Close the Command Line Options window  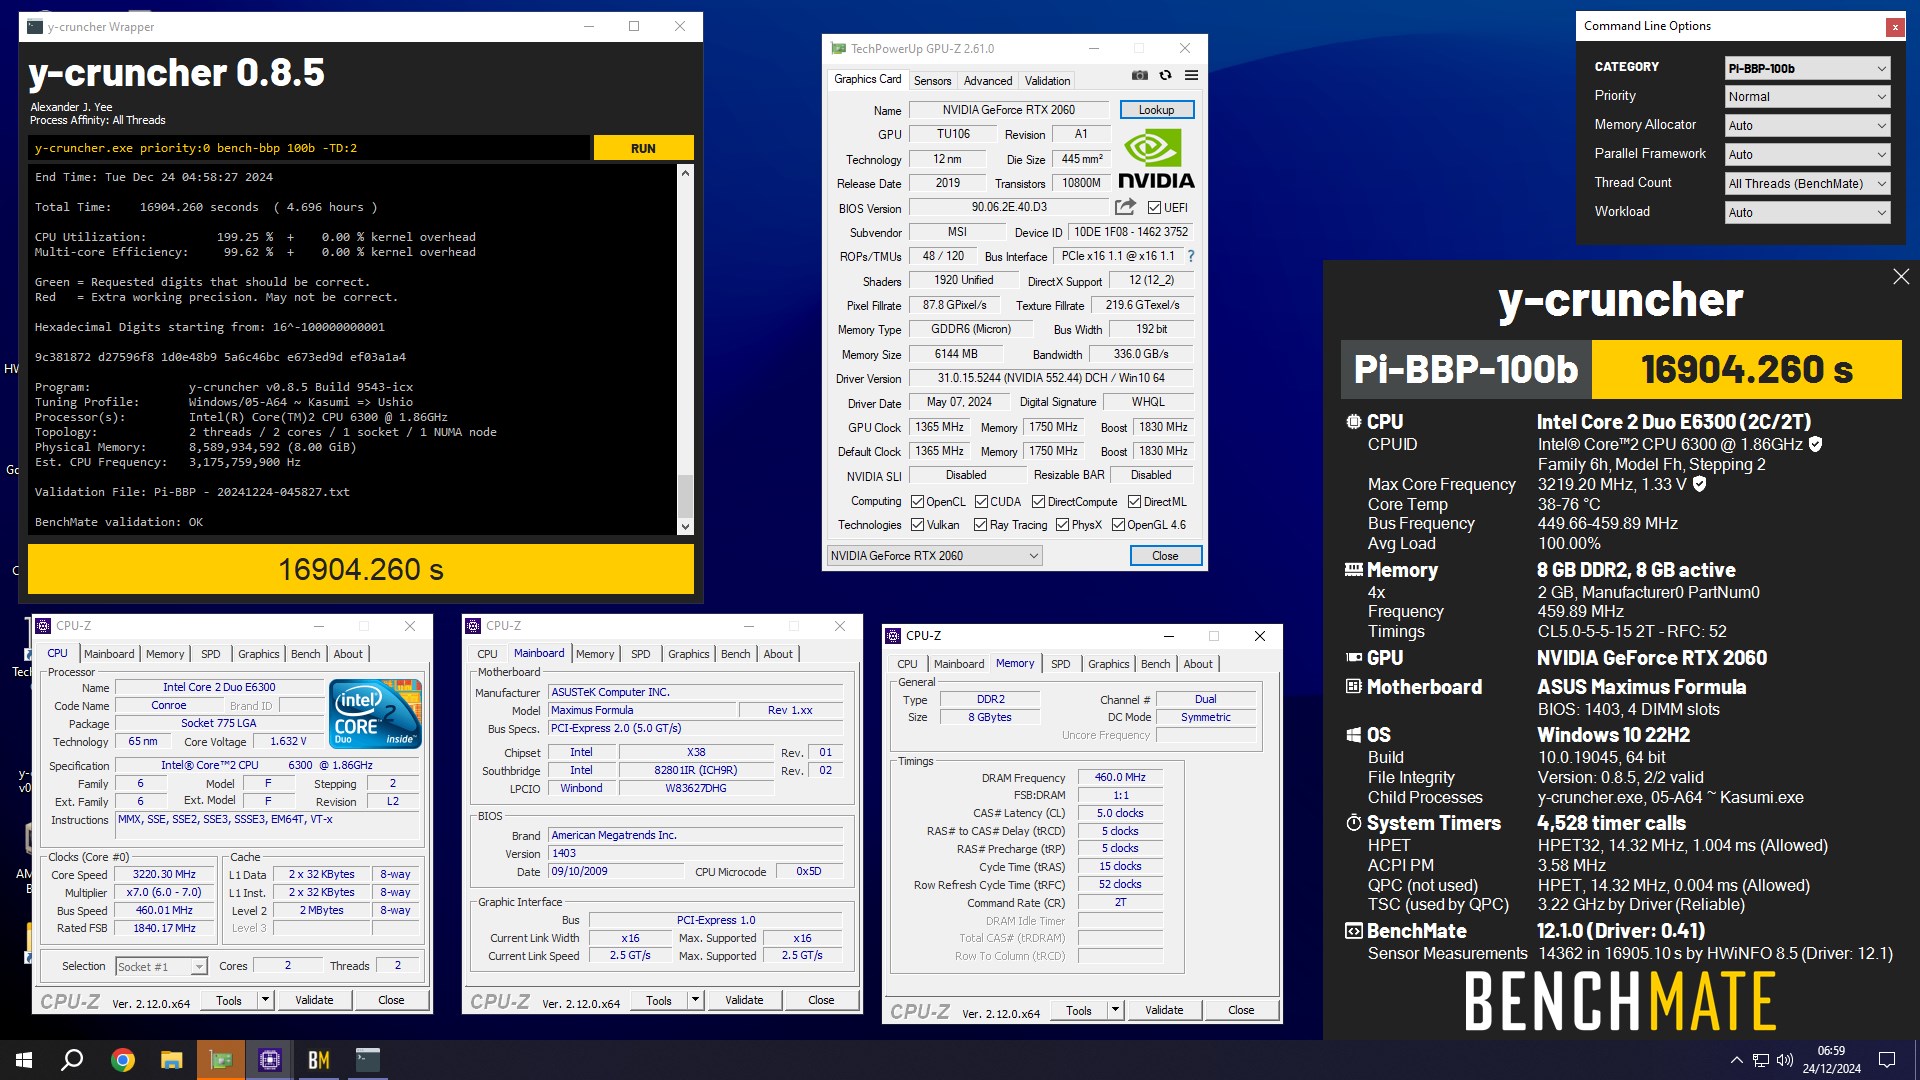1895,27
